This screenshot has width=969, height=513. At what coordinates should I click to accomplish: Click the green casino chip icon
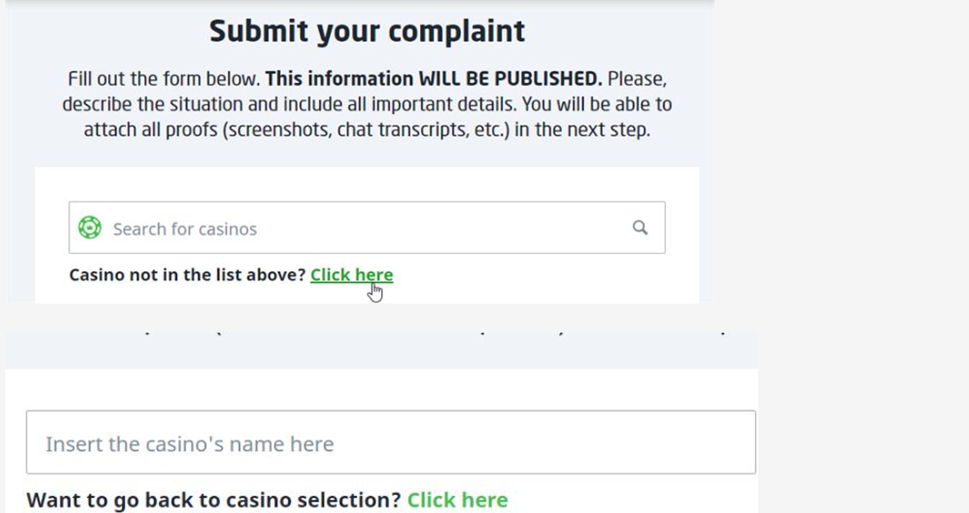[x=90, y=228]
